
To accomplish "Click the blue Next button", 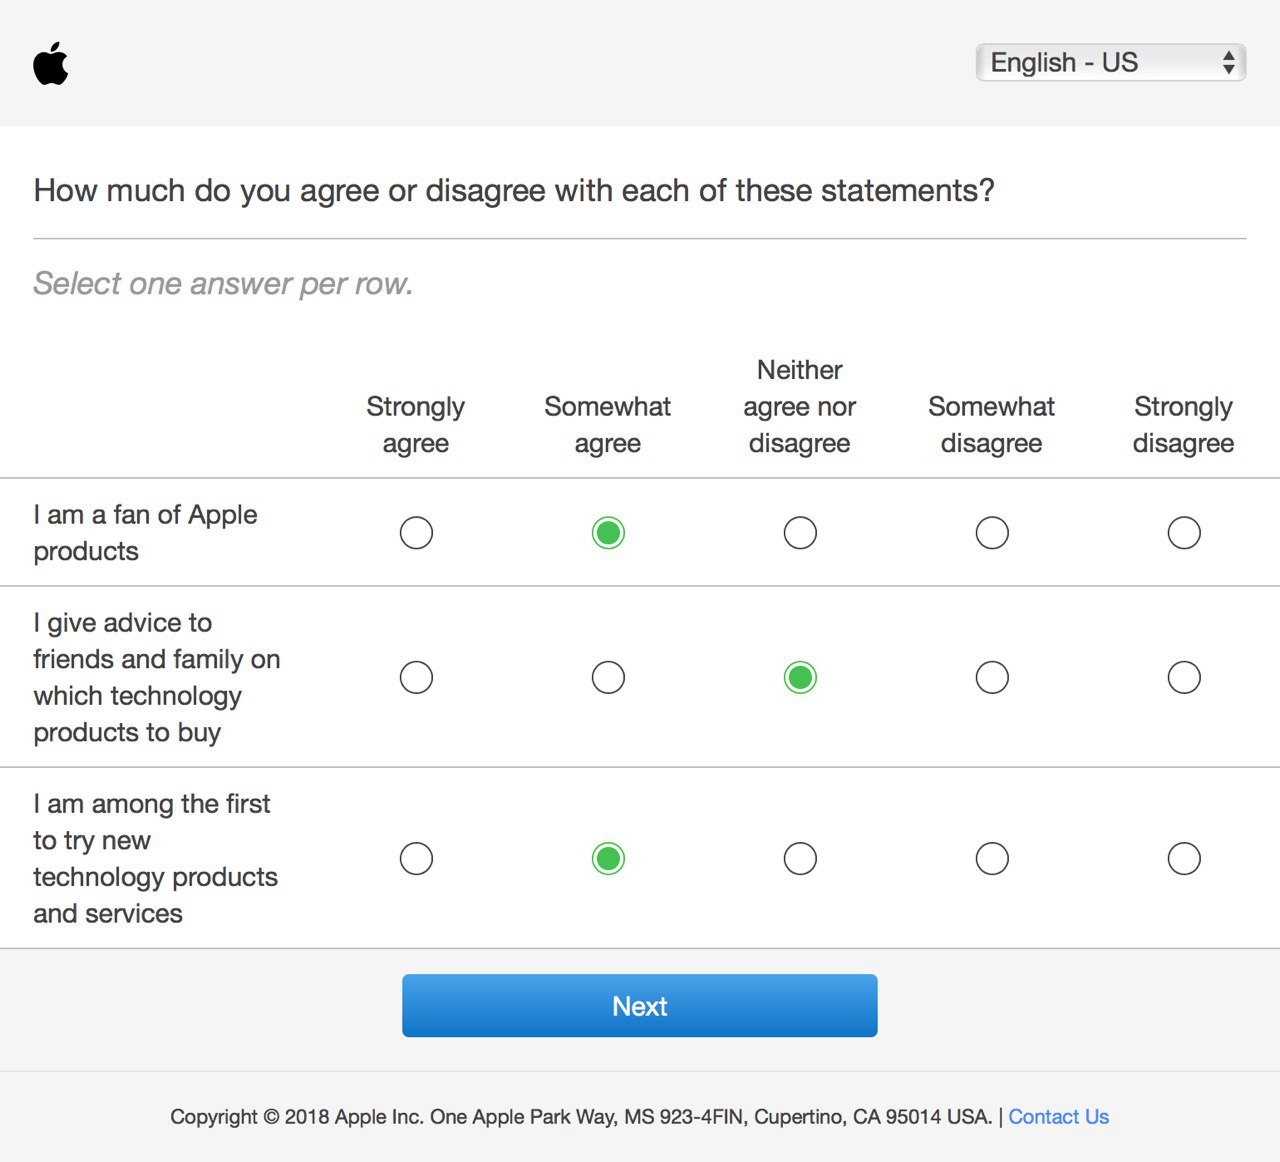I will click(x=640, y=1006).
